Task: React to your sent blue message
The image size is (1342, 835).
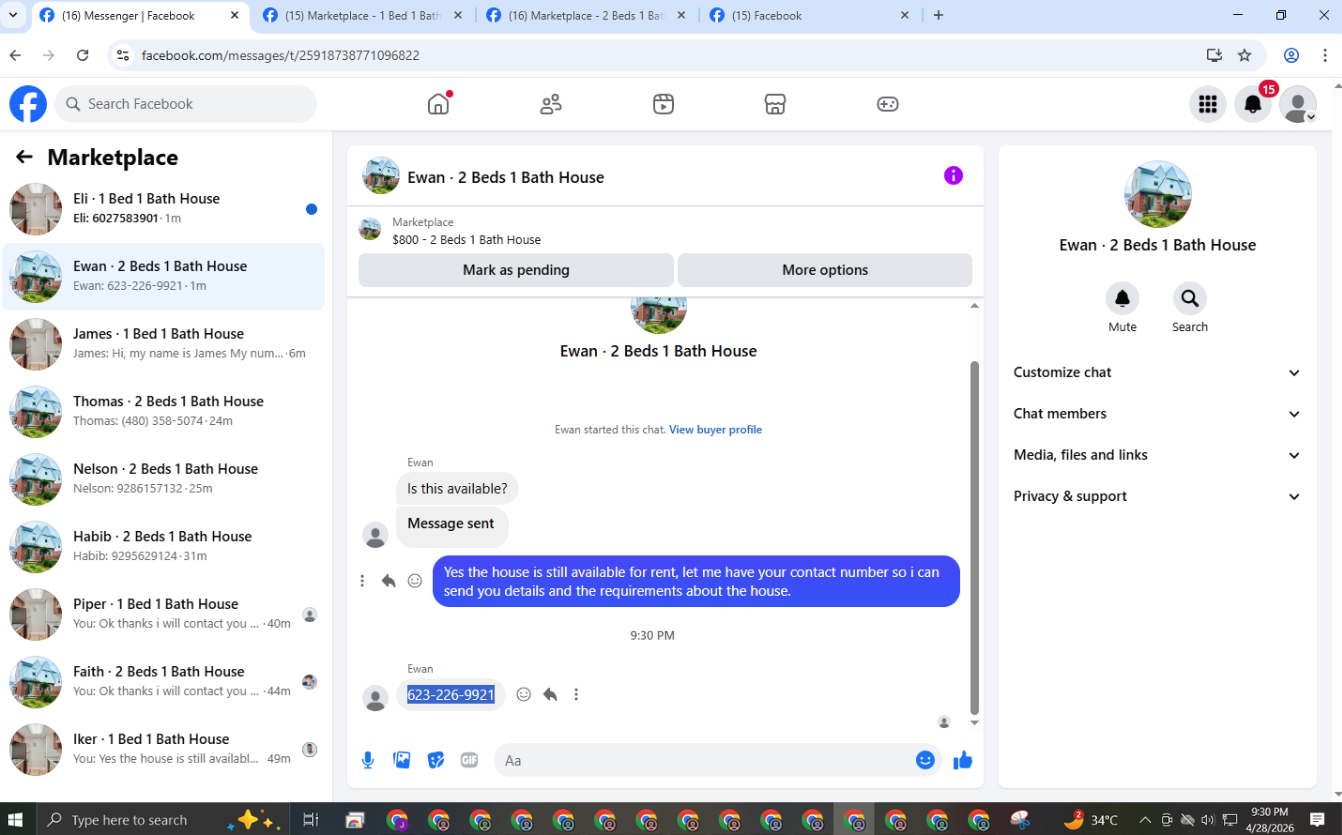Action: (x=415, y=581)
